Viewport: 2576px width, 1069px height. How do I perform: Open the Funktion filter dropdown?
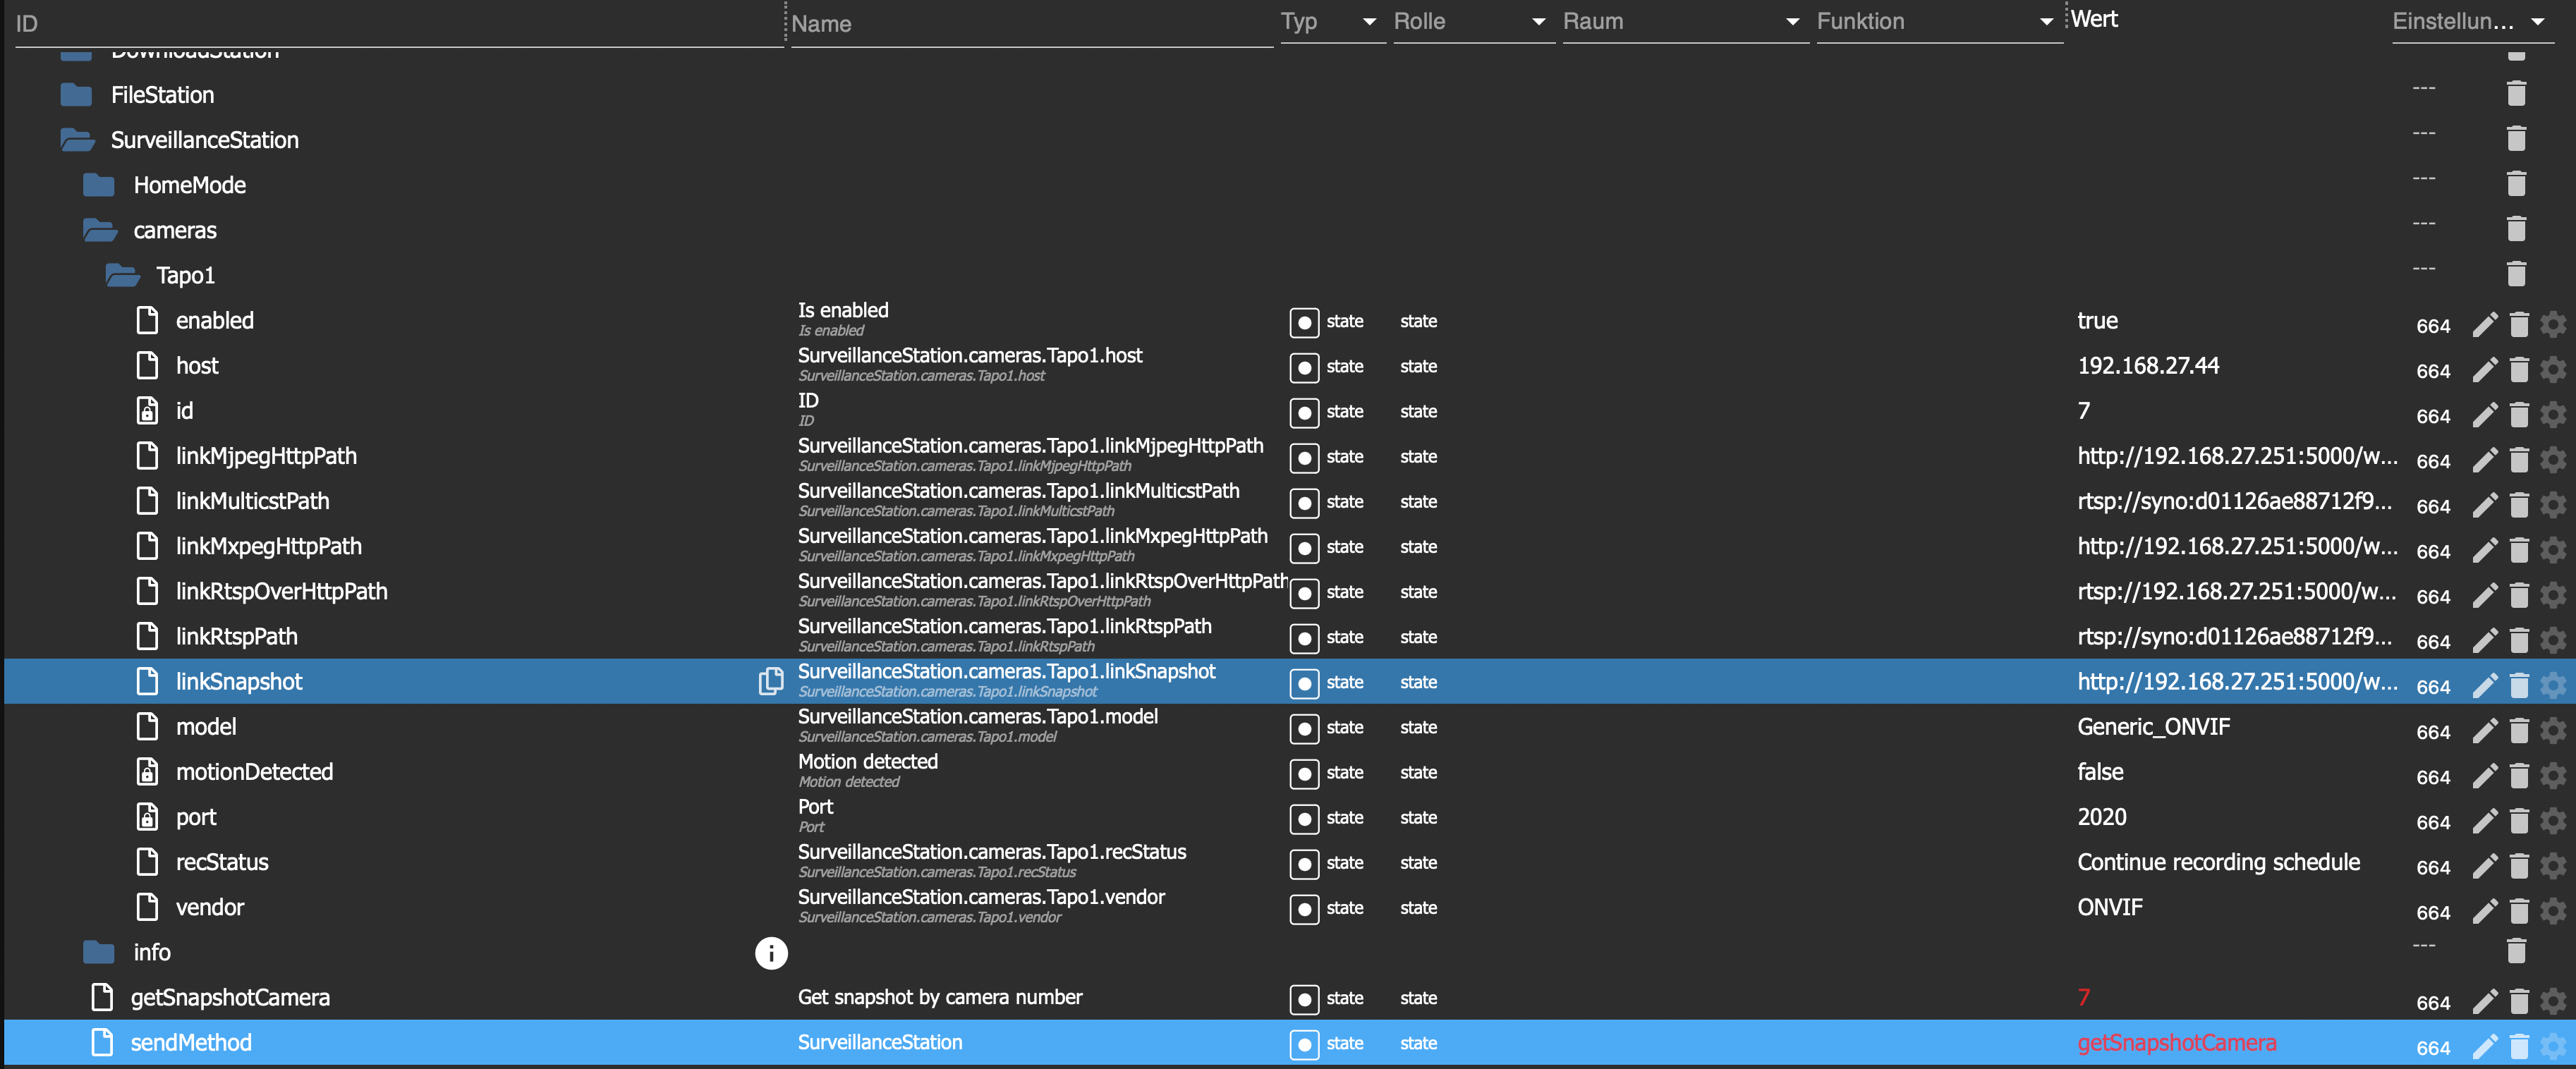[2046, 22]
